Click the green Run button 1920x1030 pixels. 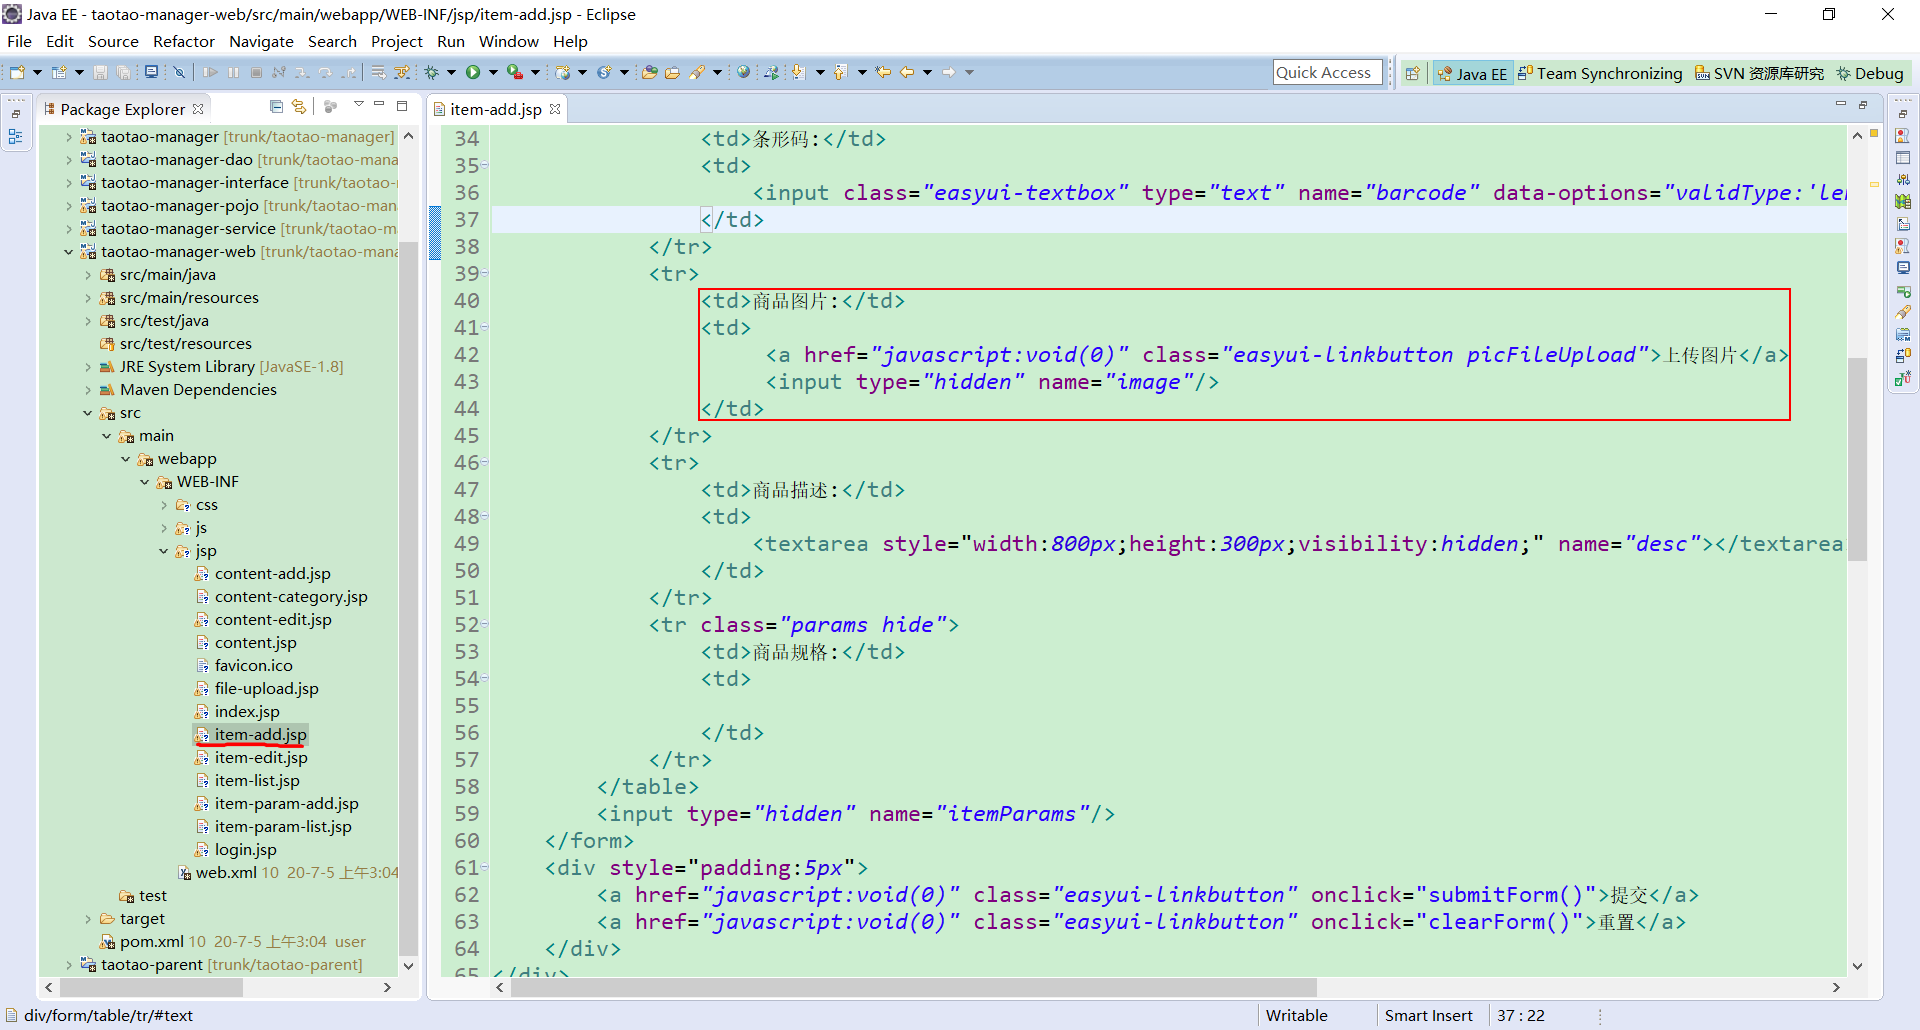[x=473, y=72]
